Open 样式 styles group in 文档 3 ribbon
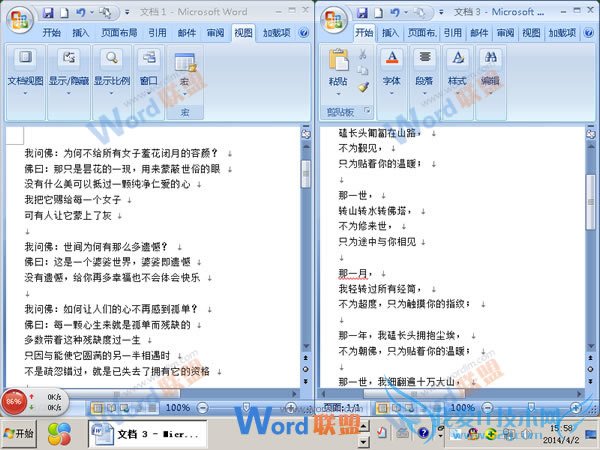Viewport: 600px width, 450px height. pyautogui.click(x=457, y=82)
